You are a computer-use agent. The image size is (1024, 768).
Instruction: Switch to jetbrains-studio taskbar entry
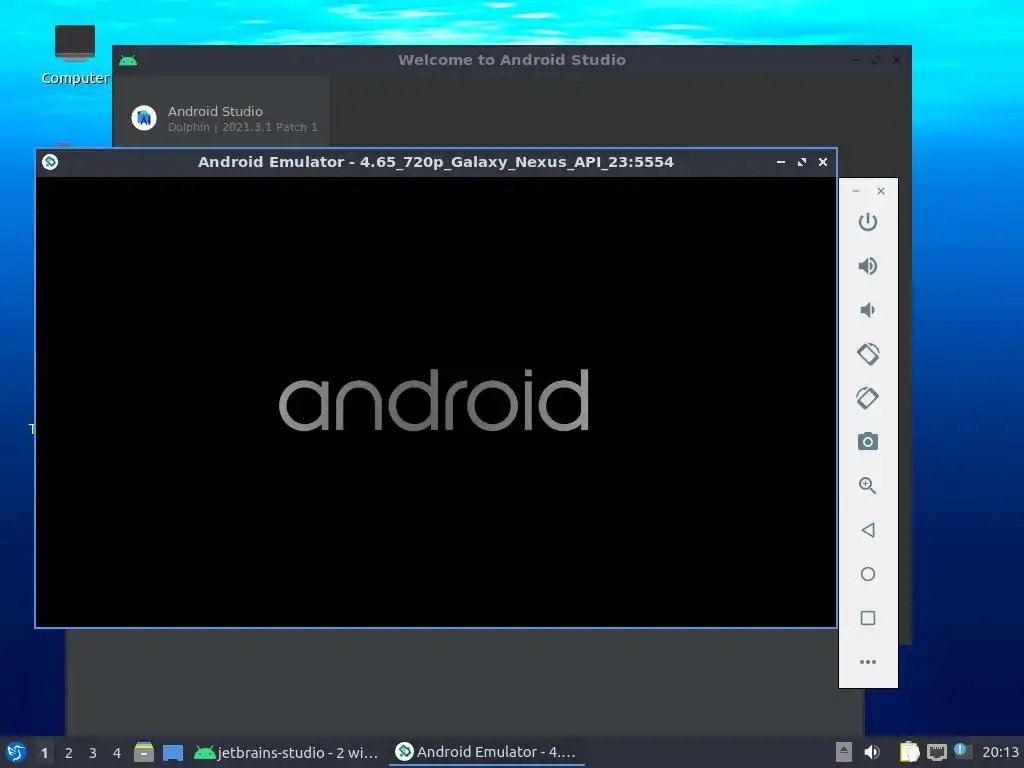point(287,752)
